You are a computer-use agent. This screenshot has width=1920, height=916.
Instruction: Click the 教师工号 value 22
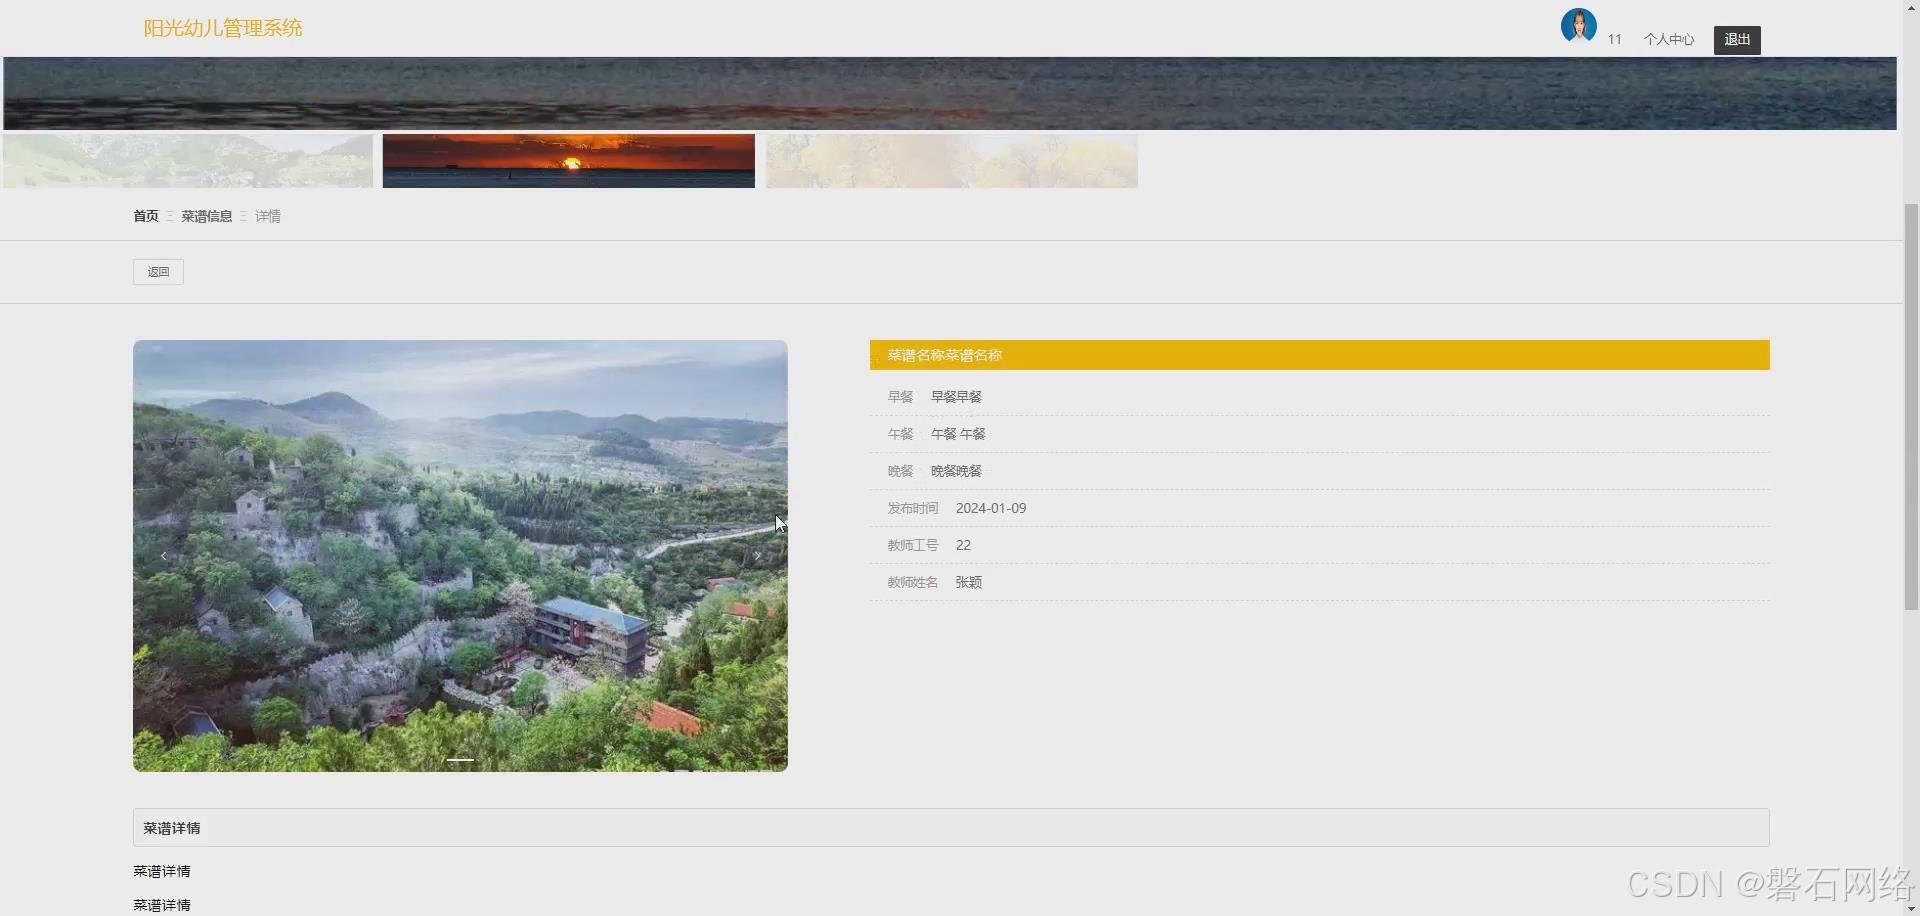click(963, 545)
